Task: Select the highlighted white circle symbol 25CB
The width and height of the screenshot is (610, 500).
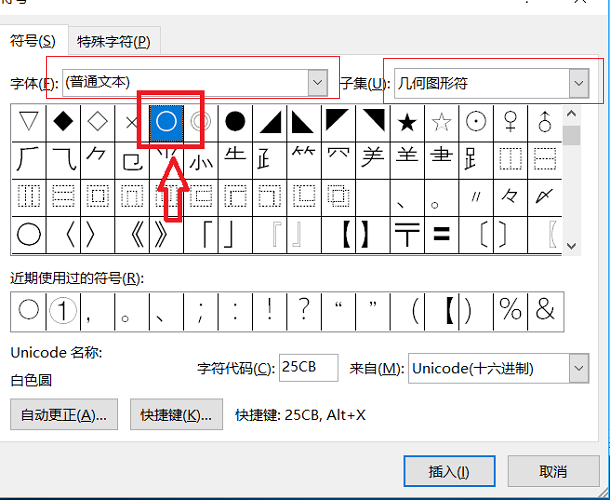Action: (x=167, y=123)
